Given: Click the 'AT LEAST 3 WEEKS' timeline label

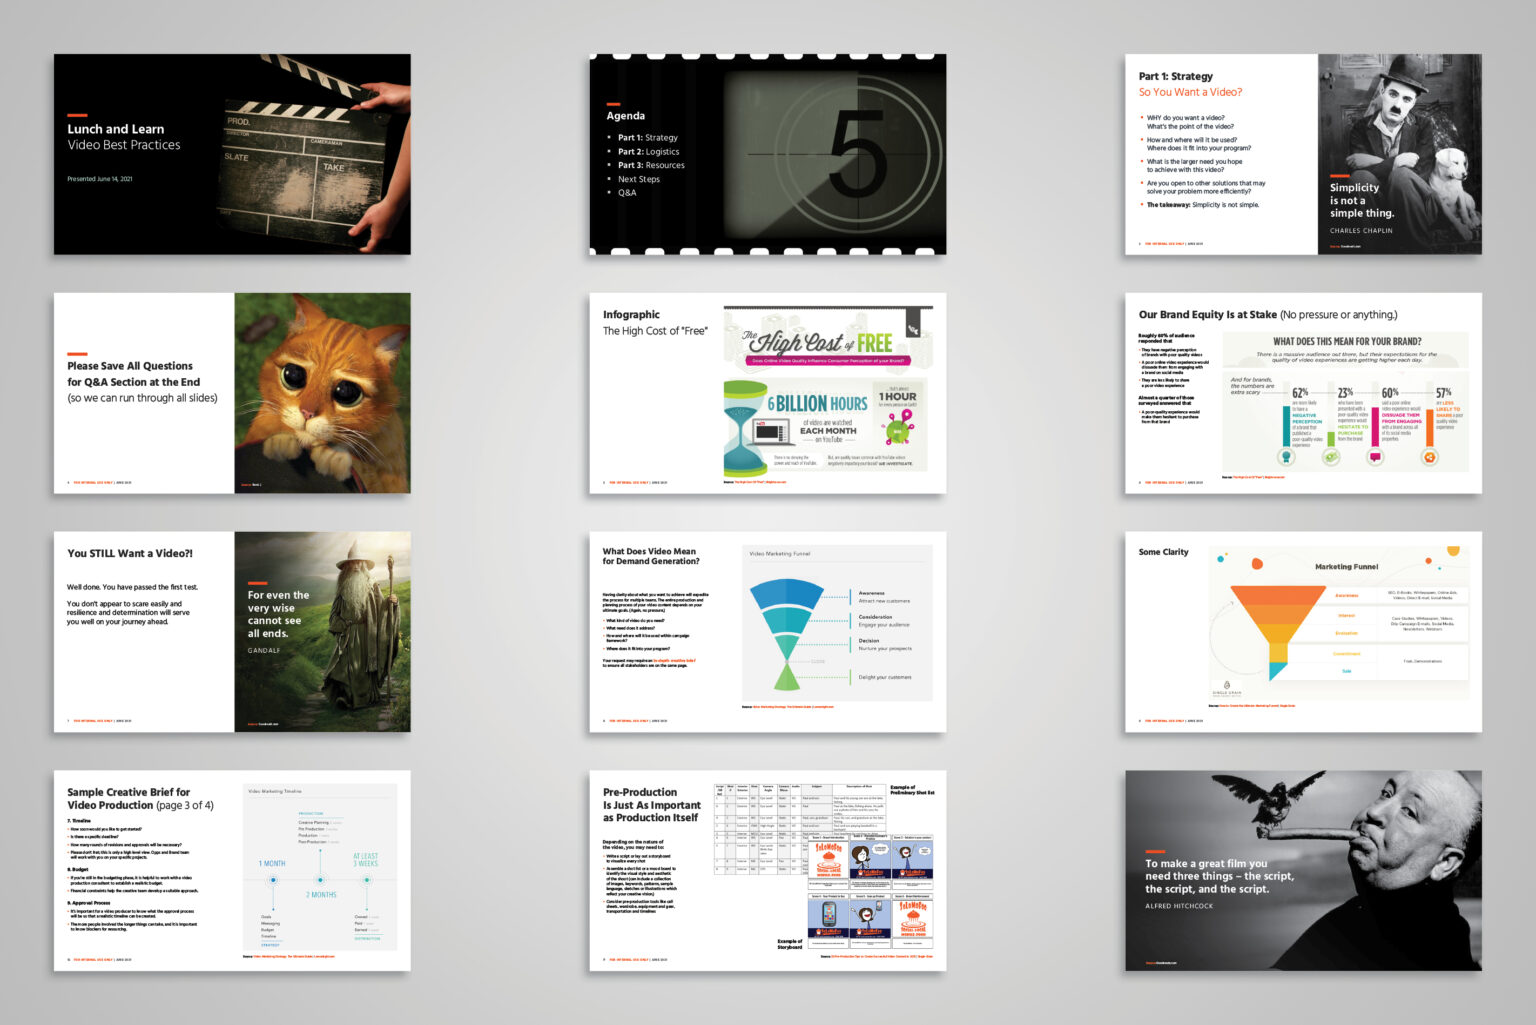Looking at the screenshot, I should [366, 860].
